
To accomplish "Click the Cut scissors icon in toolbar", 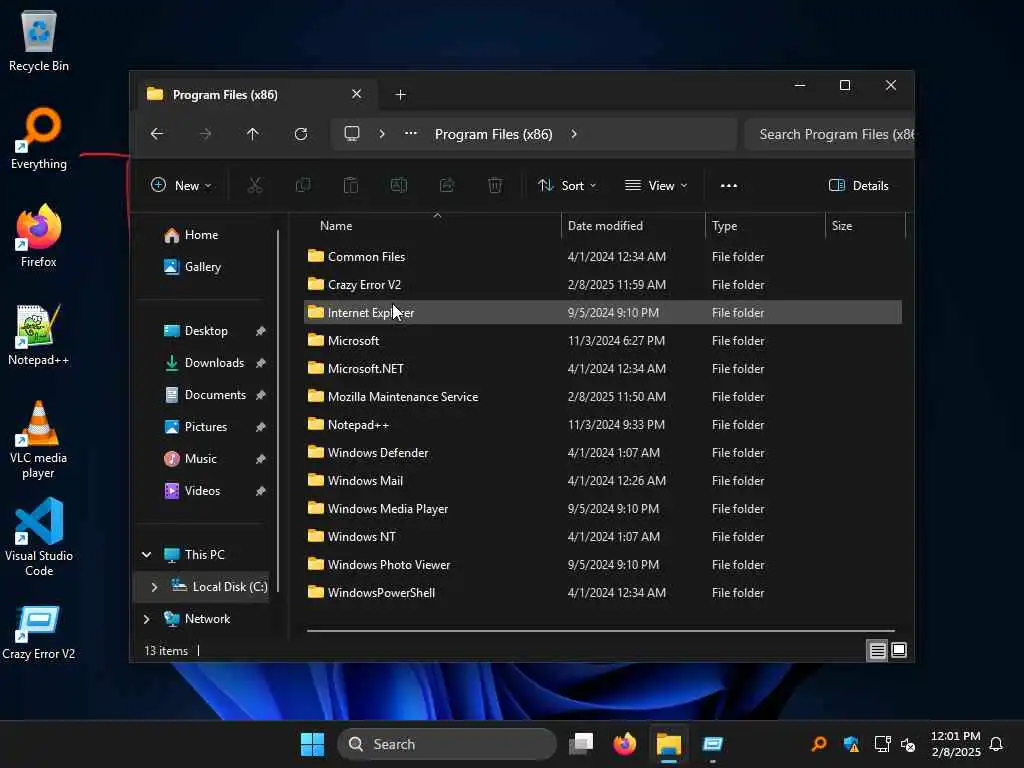I will click(x=255, y=185).
